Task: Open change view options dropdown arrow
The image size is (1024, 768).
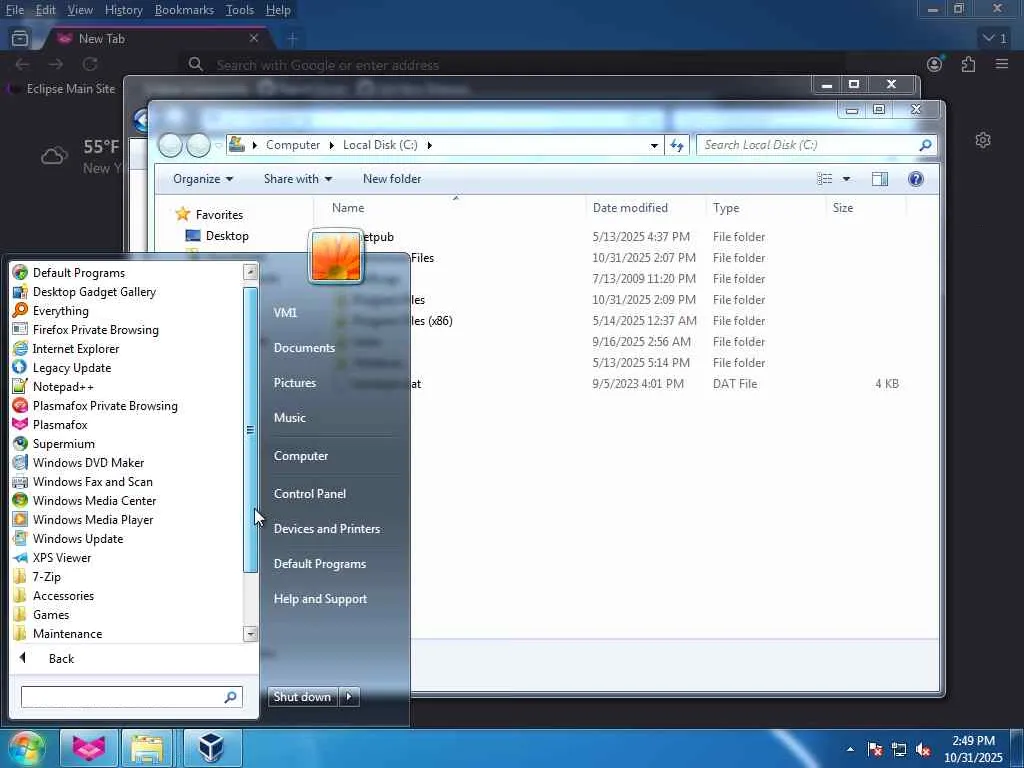Action: point(846,178)
